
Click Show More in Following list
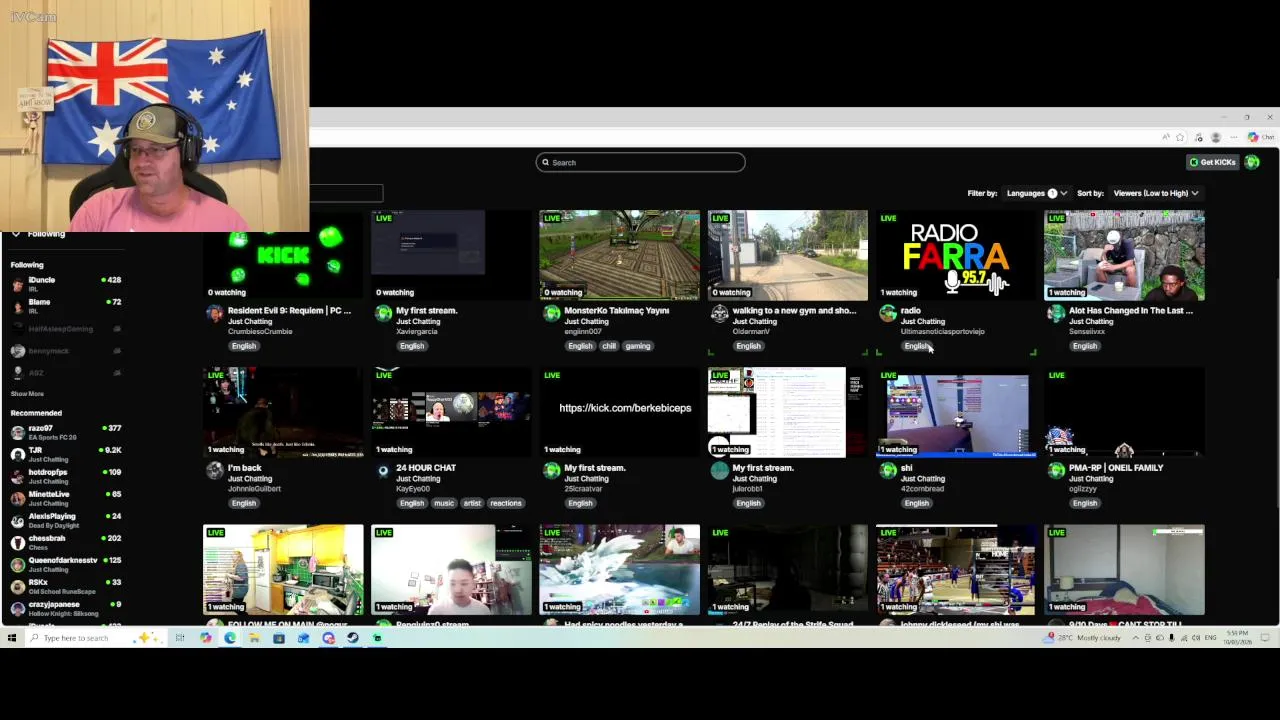pos(27,394)
